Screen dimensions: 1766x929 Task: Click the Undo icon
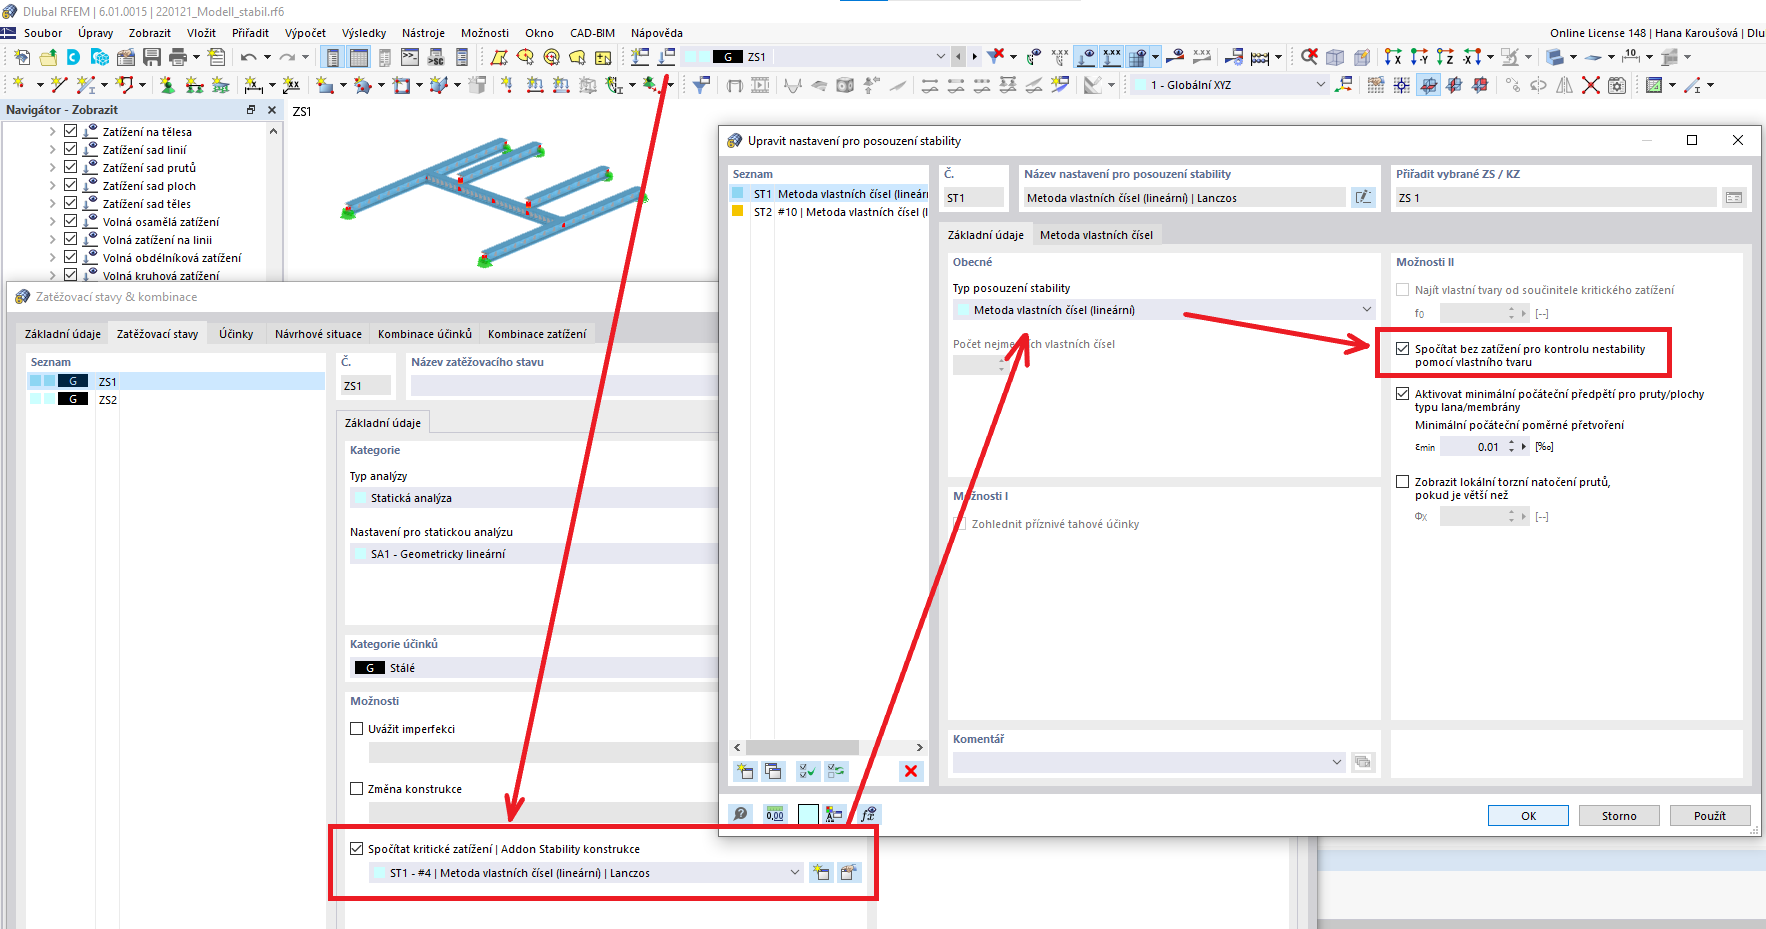(x=249, y=57)
